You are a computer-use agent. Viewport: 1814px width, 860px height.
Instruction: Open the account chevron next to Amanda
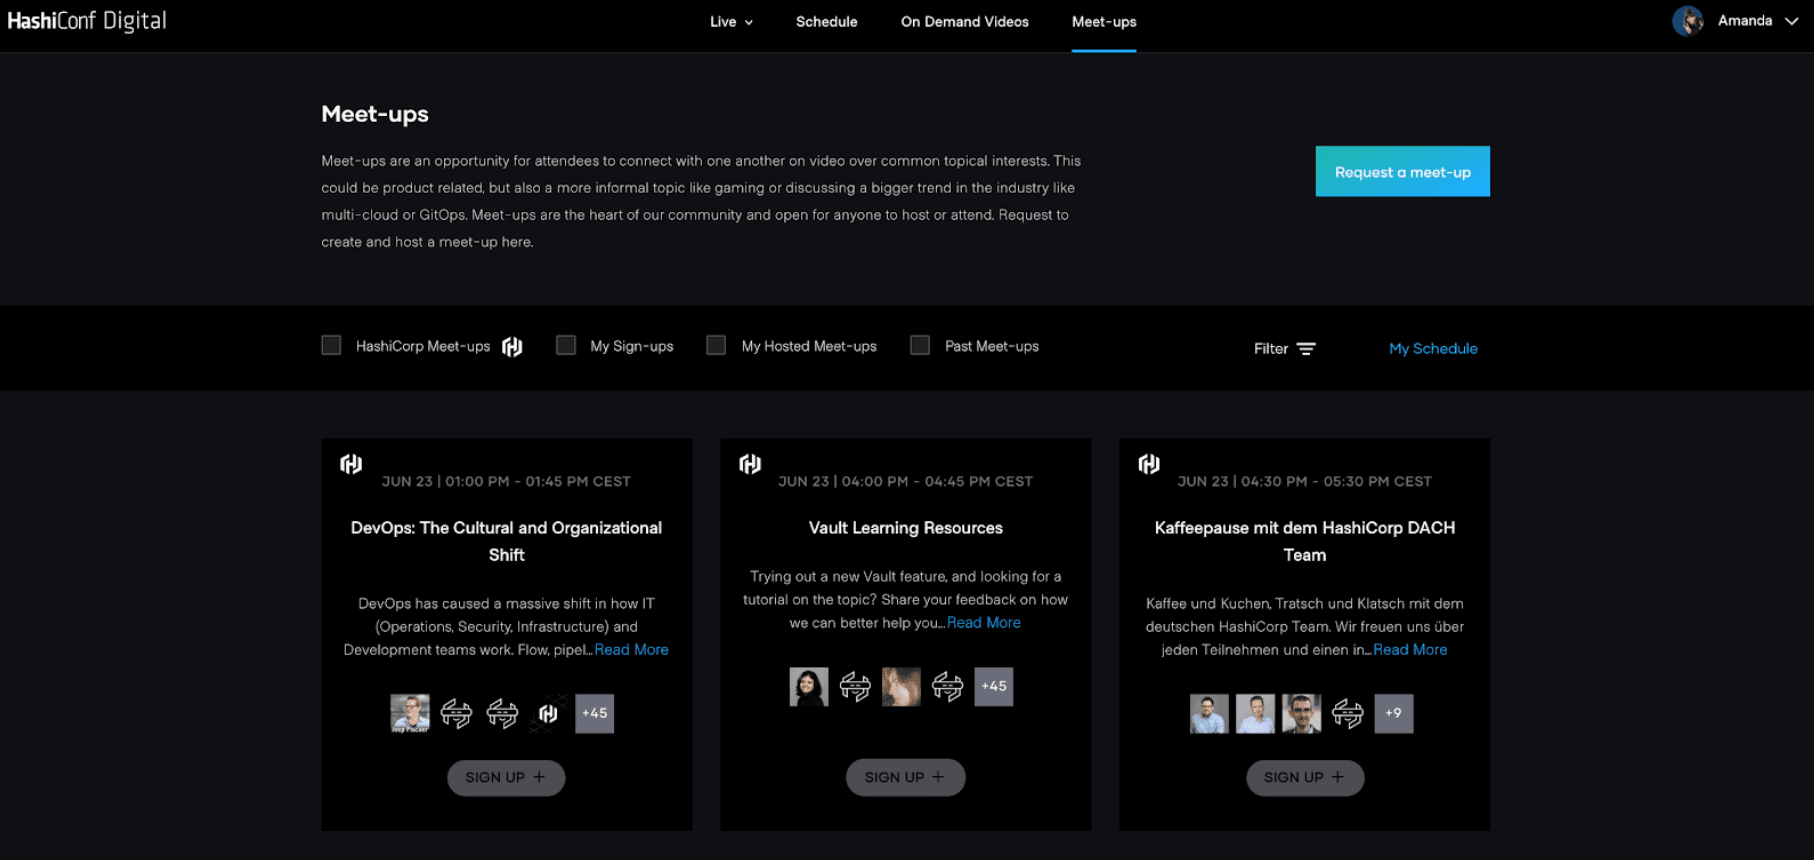[1791, 21]
